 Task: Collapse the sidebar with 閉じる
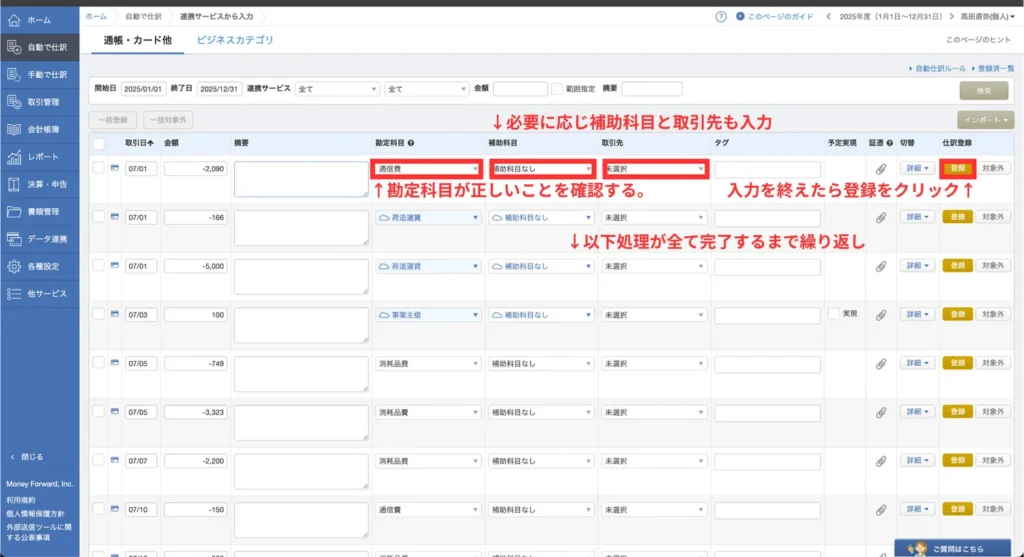tap(27, 456)
